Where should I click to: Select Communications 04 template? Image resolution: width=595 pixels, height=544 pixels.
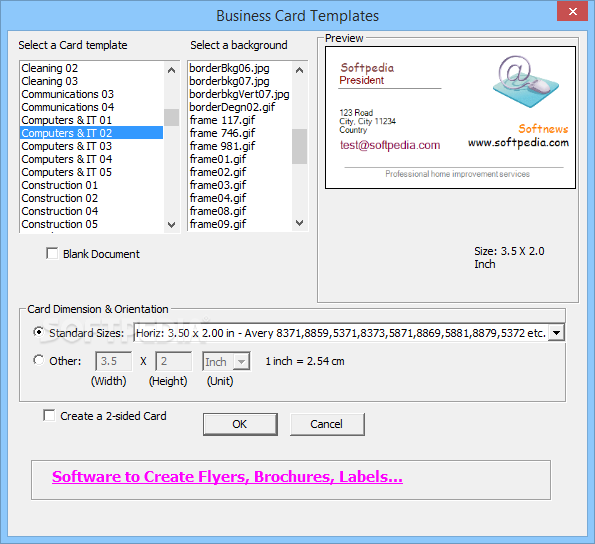91,107
